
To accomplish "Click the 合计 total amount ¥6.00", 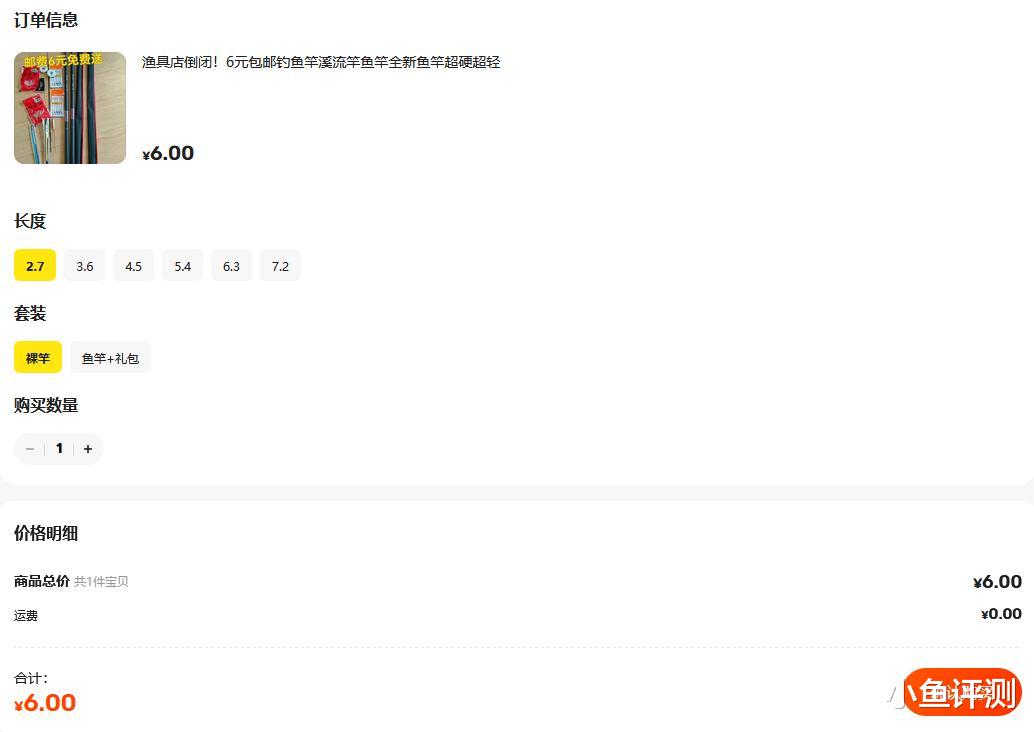I will click(45, 702).
